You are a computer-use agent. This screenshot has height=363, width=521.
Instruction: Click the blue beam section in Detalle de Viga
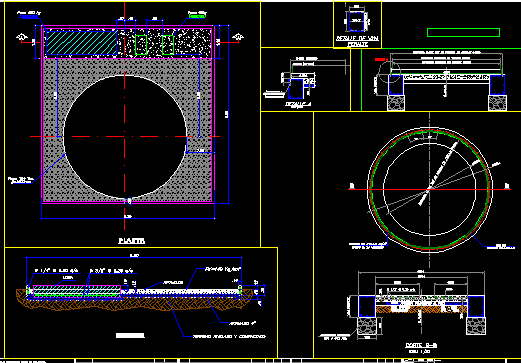357,22
